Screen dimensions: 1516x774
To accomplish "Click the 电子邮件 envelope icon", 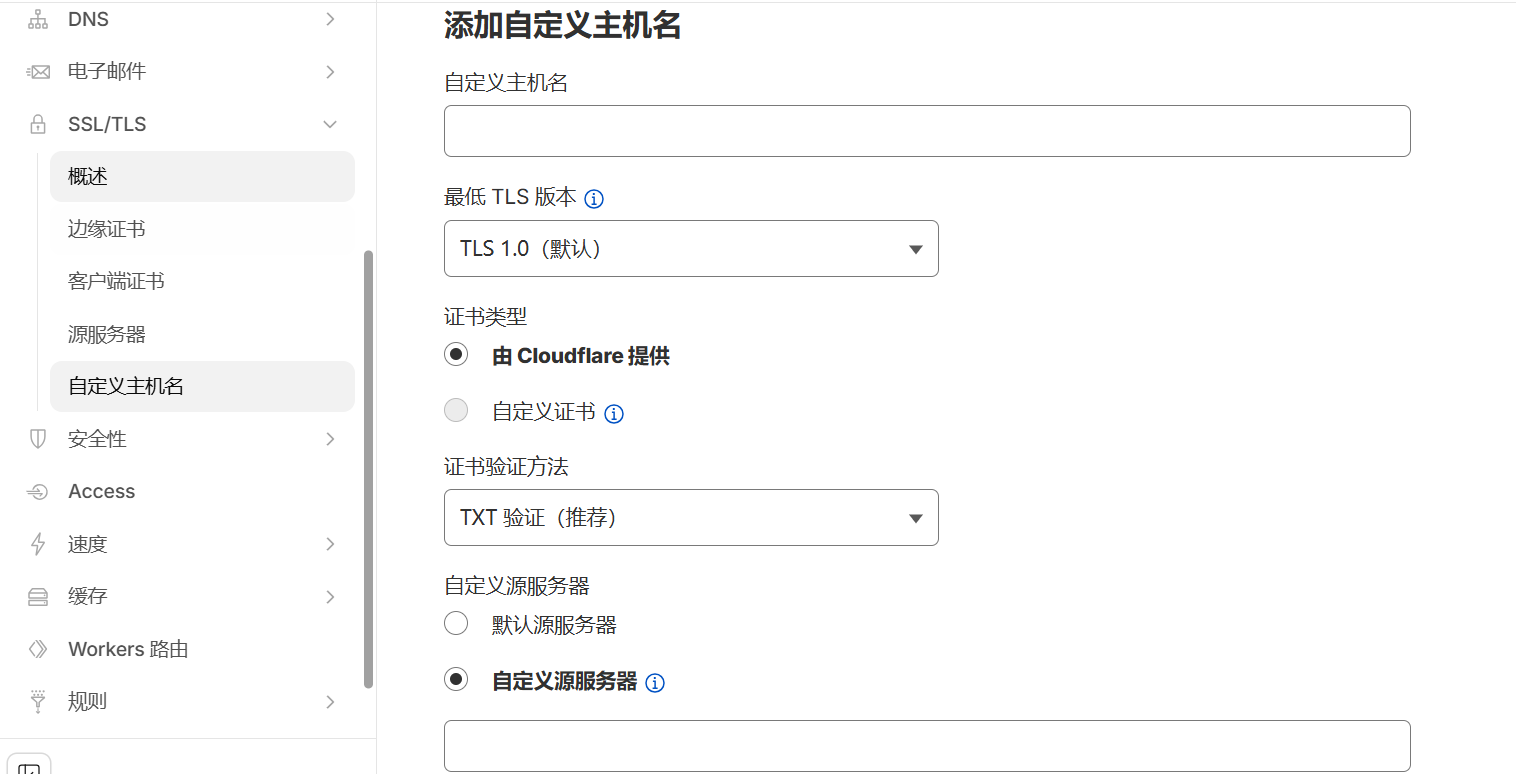I will pyautogui.click(x=38, y=72).
